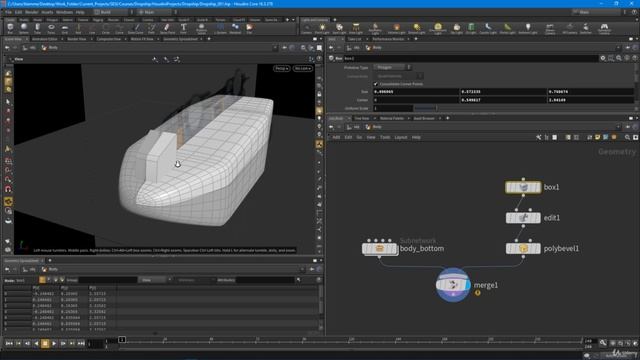Open the File menu

pos(9,12)
